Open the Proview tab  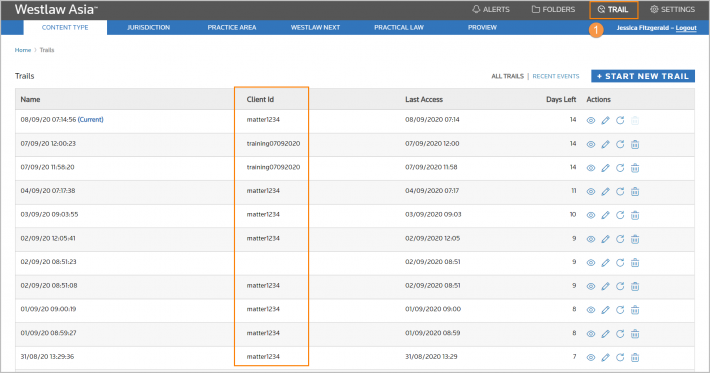(482, 28)
